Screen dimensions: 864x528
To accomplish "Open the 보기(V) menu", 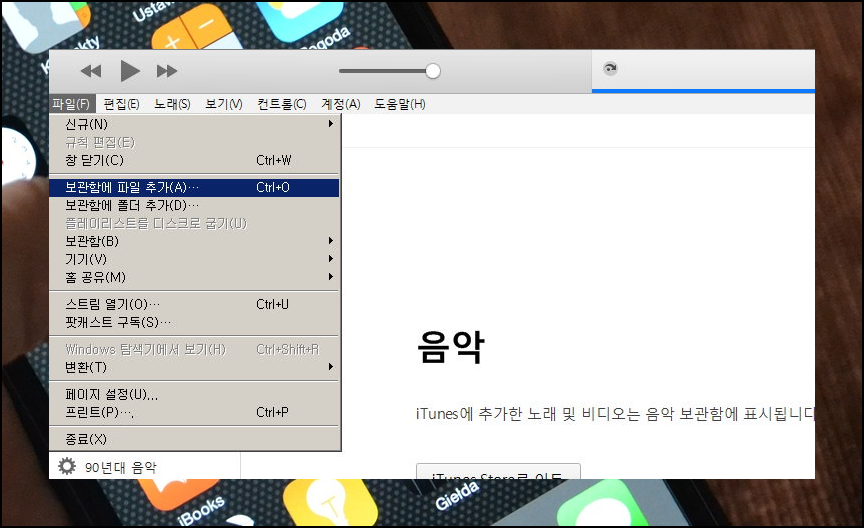I will 224,104.
